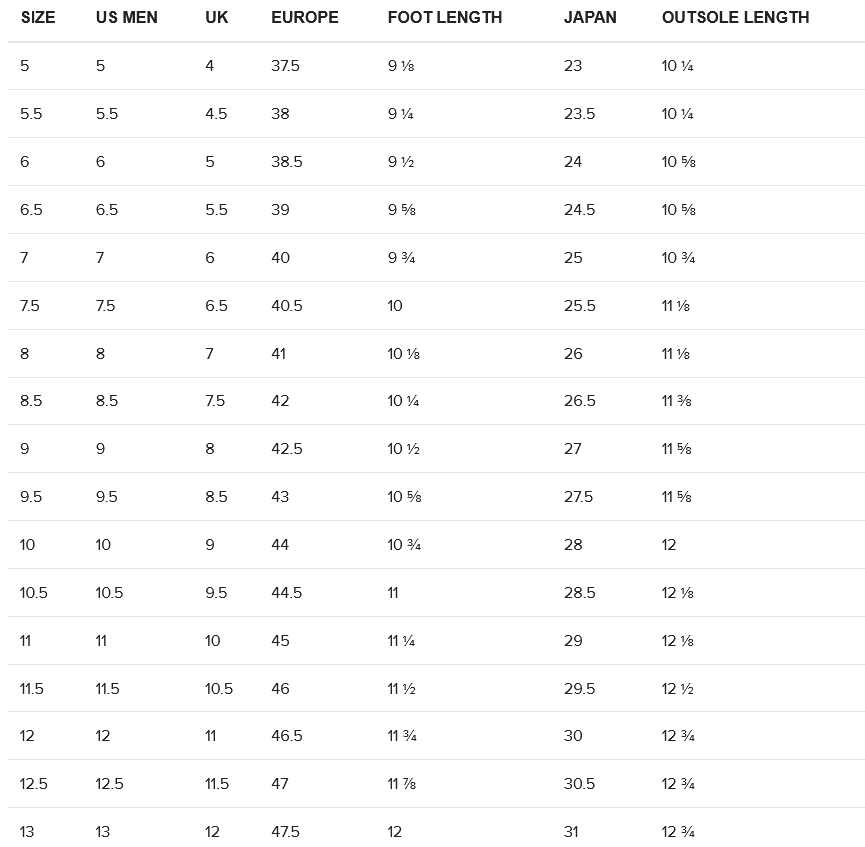Click the EUROPE column header
865x847 pixels.
click(305, 17)
